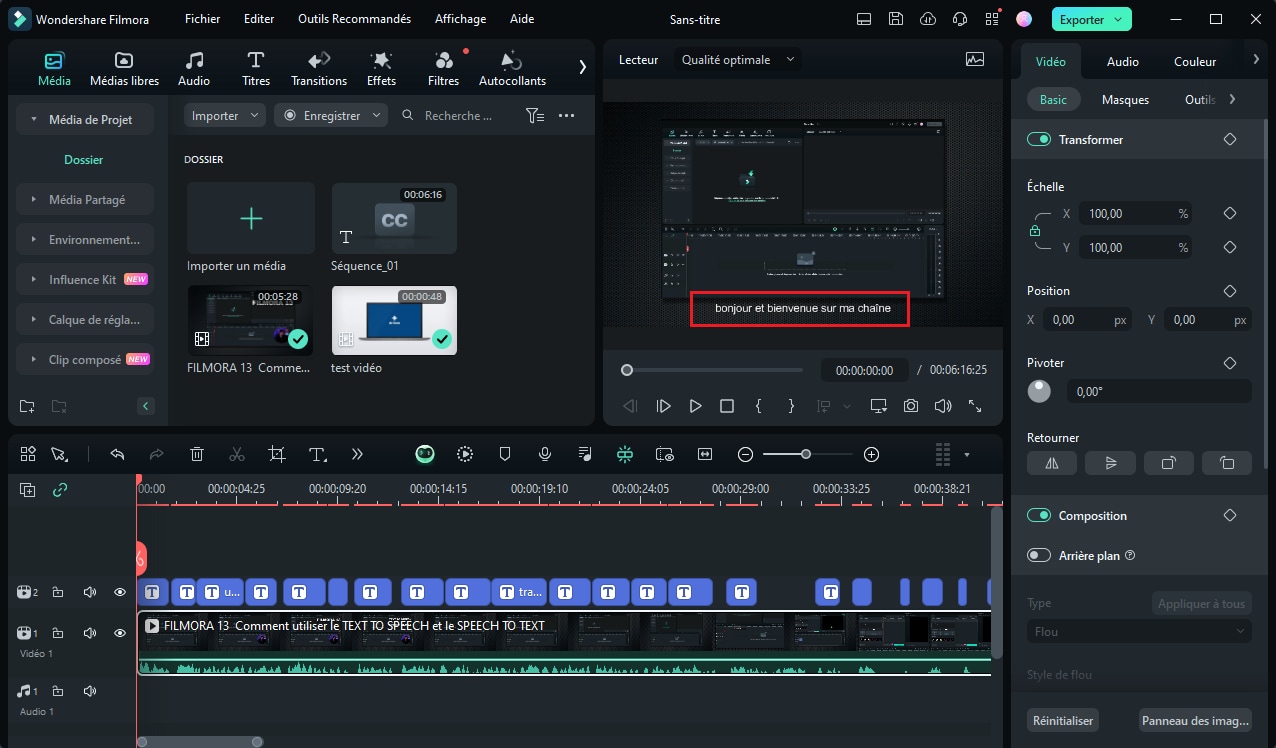
Task: Switch to the Transitions tab
Action: tap(319, 68)
